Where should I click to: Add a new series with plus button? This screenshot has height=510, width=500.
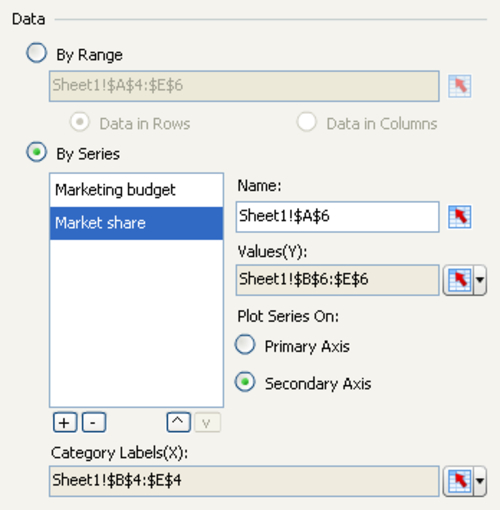tap(65, 422)
